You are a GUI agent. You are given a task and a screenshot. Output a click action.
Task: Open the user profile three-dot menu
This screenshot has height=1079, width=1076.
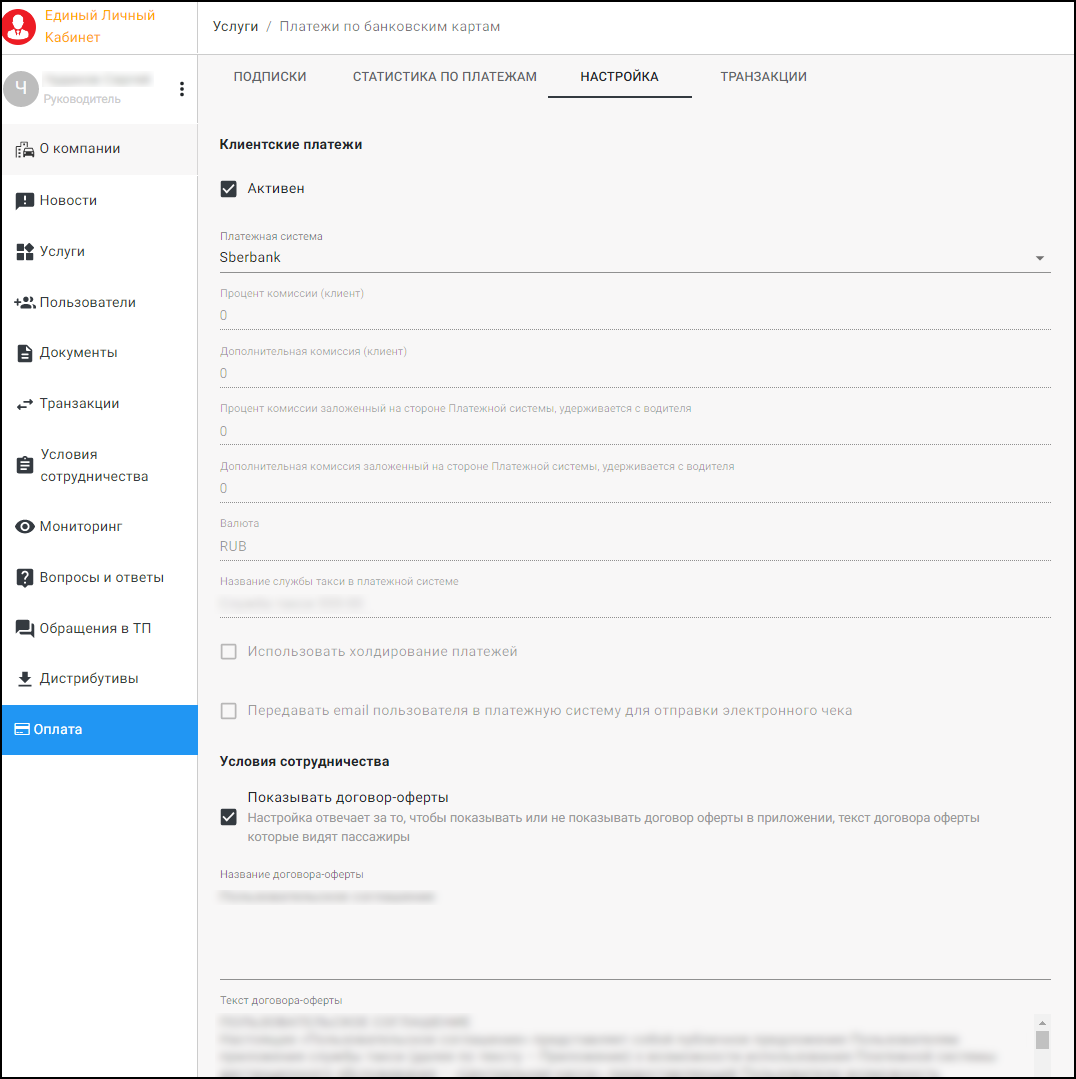tap(182, 89)
